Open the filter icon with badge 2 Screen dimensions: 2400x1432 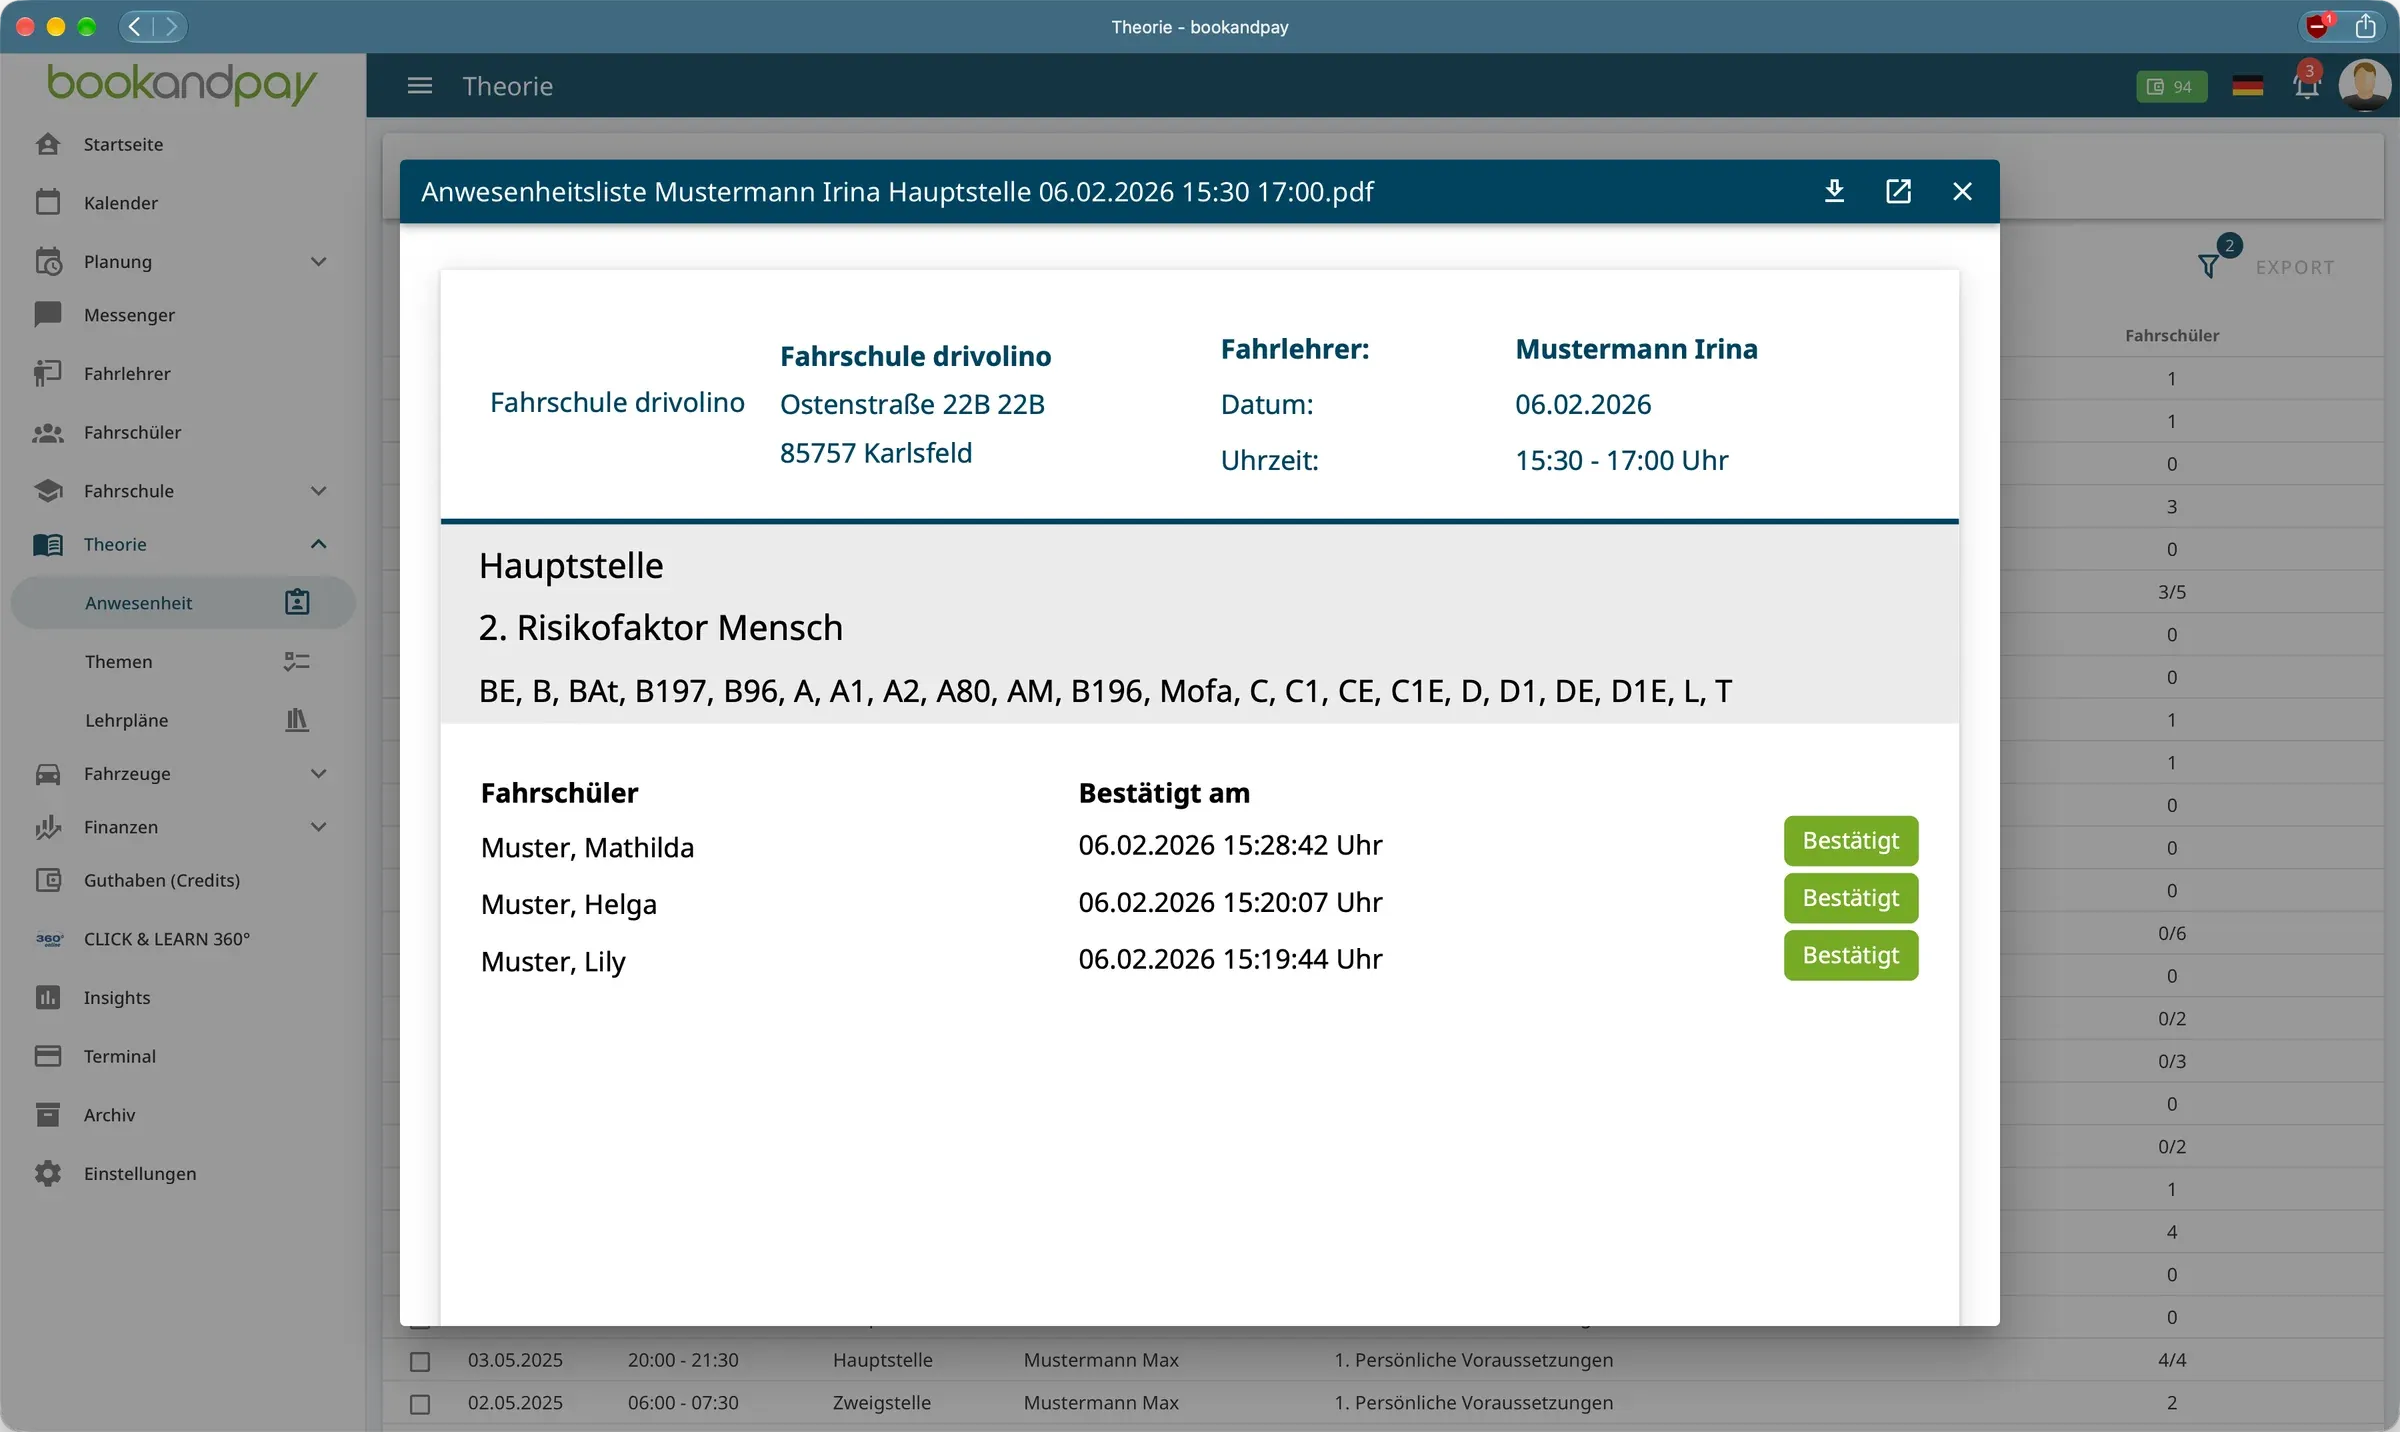[2209, 266]
